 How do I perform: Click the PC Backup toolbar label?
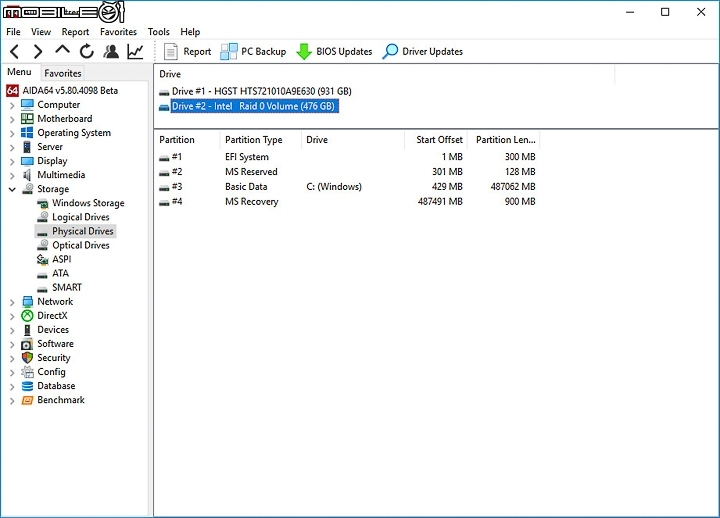point(264,51)
